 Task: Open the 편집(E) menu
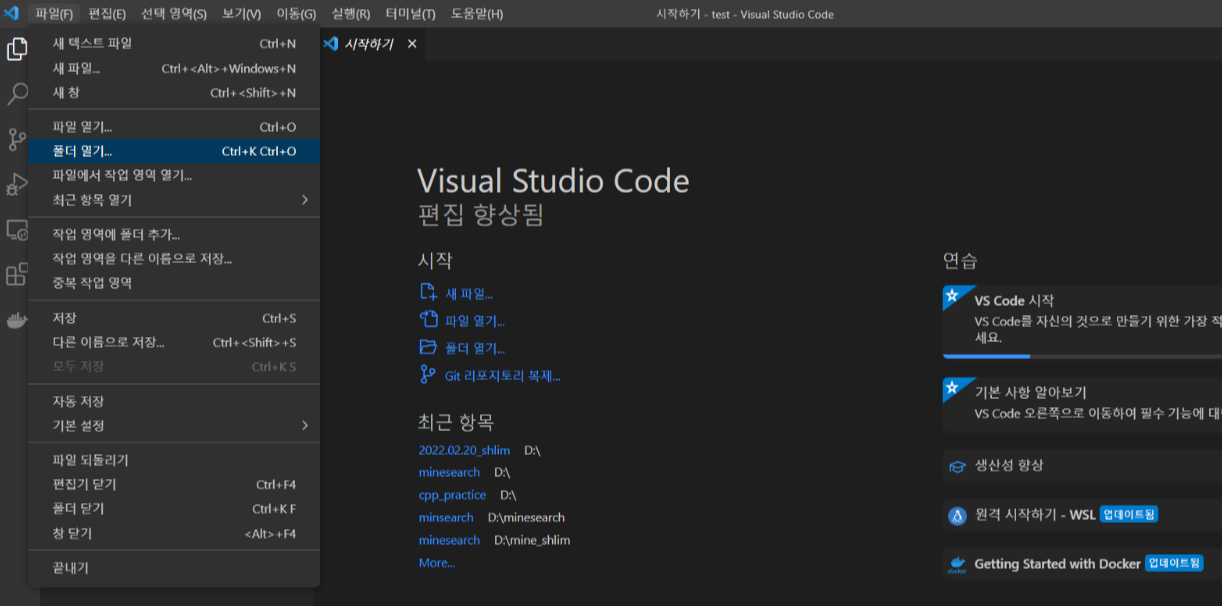click(x=107, y=14)
